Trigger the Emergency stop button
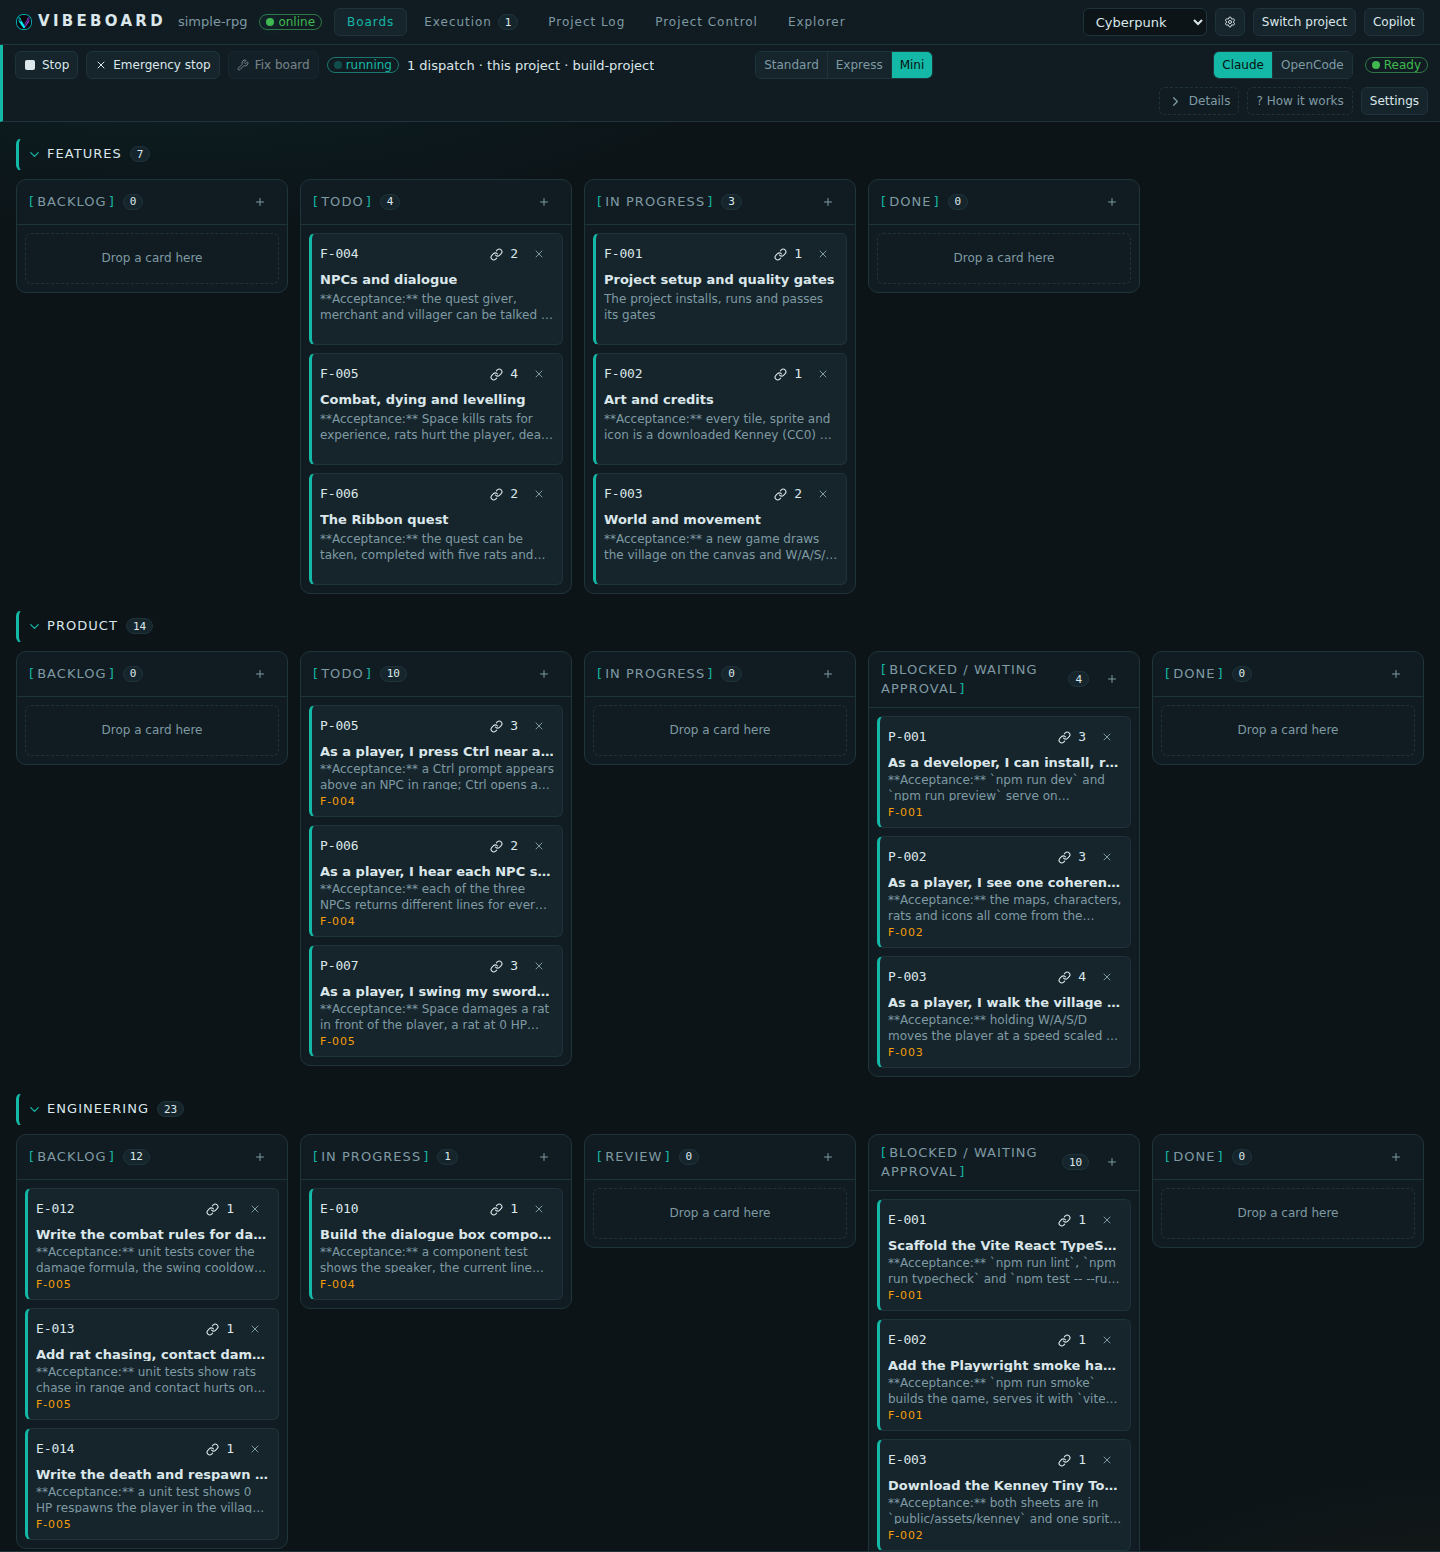The width and height of the screenshot is (1440, 1552). pos(153,65)
